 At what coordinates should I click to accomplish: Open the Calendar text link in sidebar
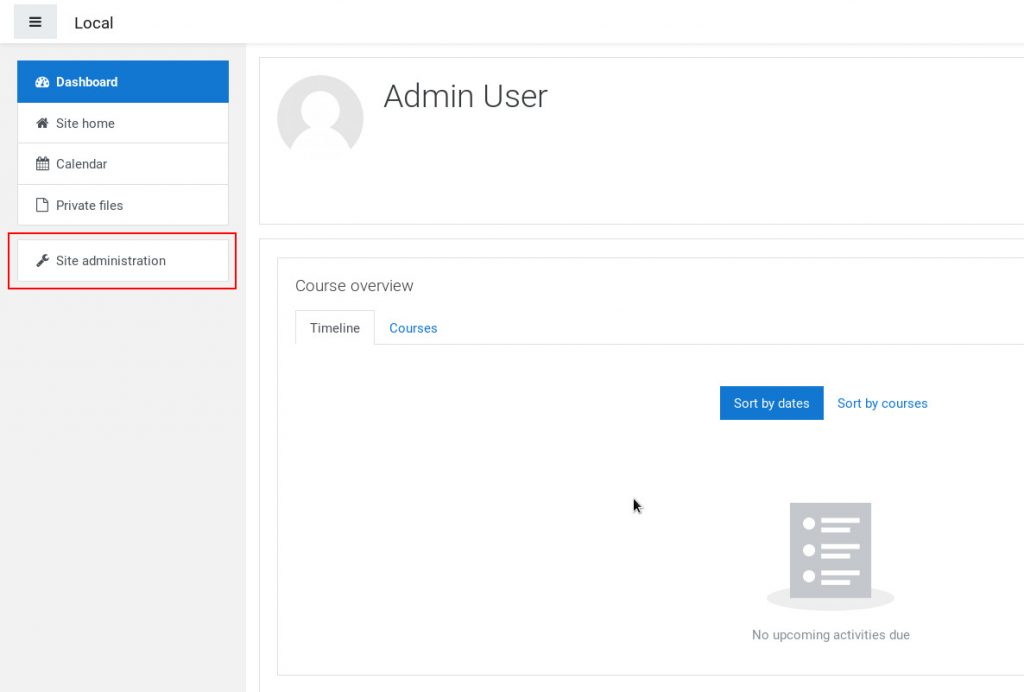point(81,164)
